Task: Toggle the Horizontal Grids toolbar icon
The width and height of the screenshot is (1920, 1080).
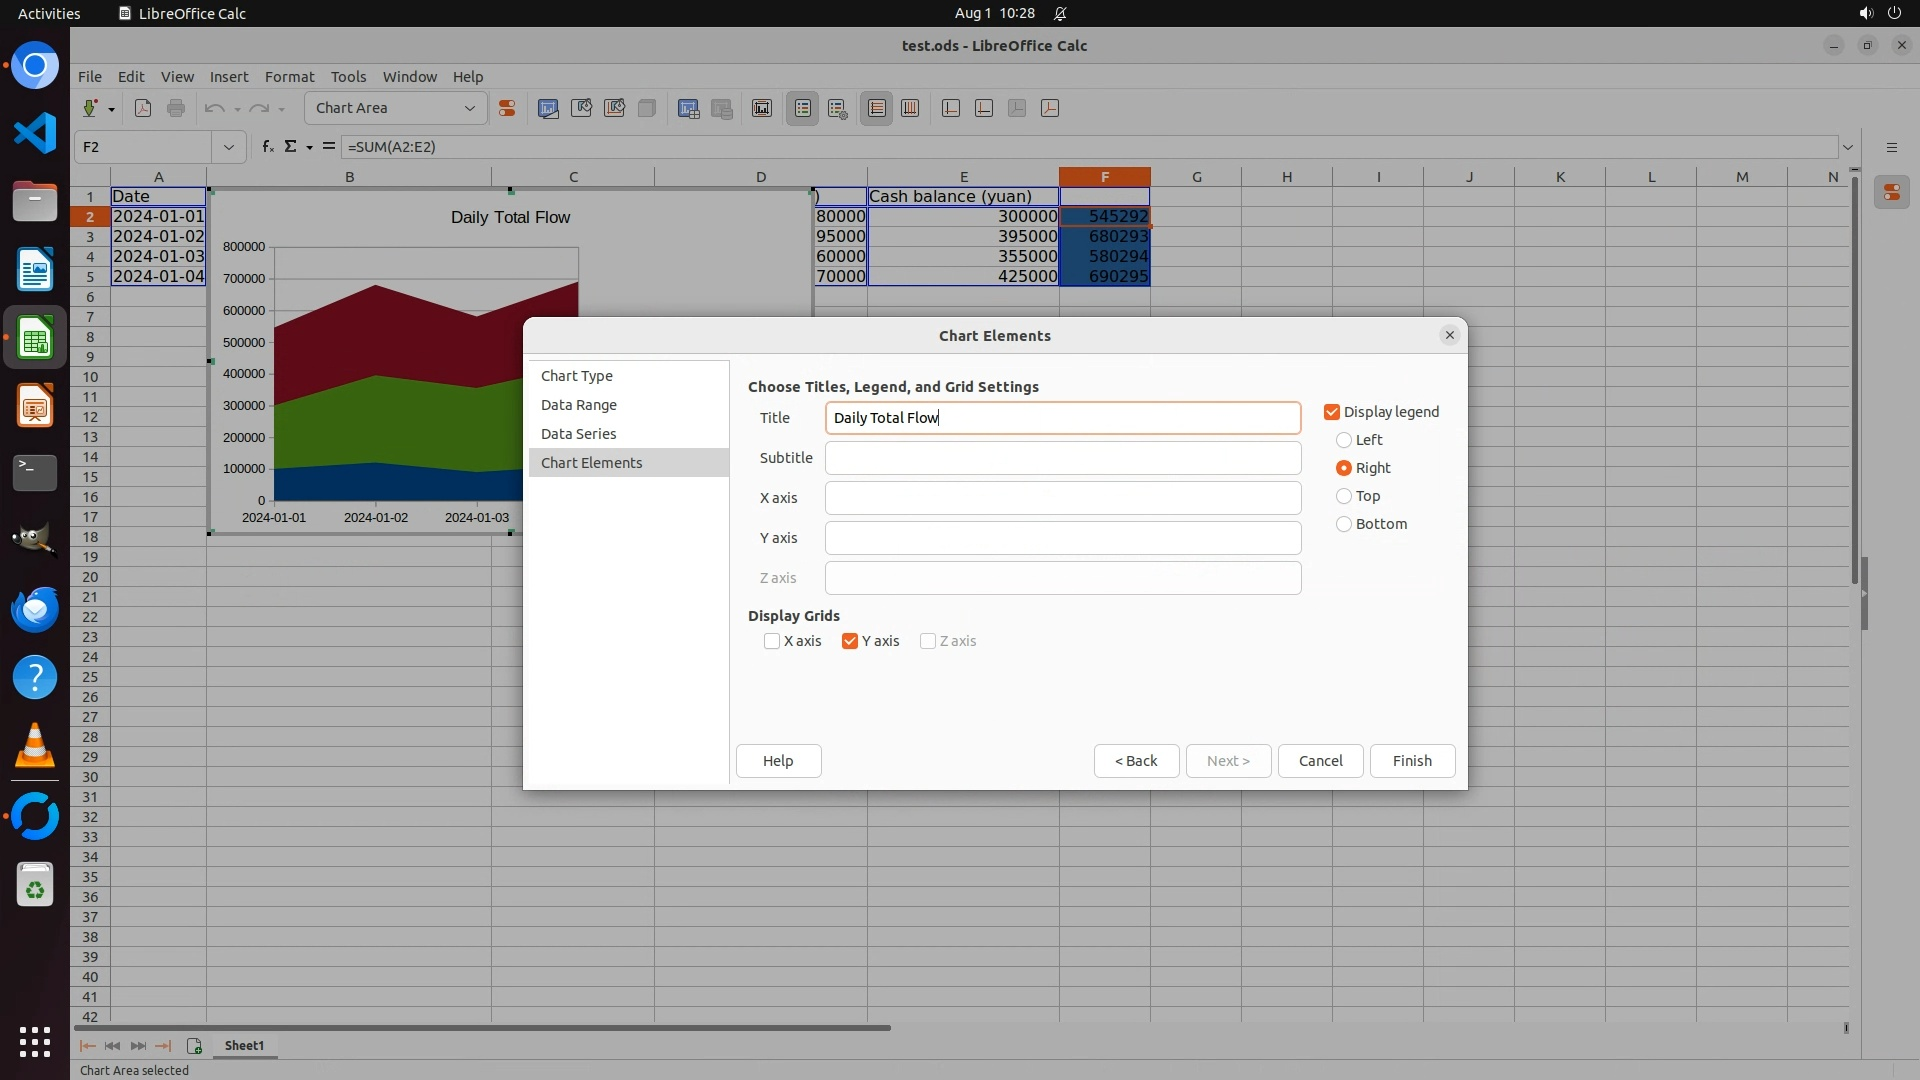Action: tap(877, 108)
